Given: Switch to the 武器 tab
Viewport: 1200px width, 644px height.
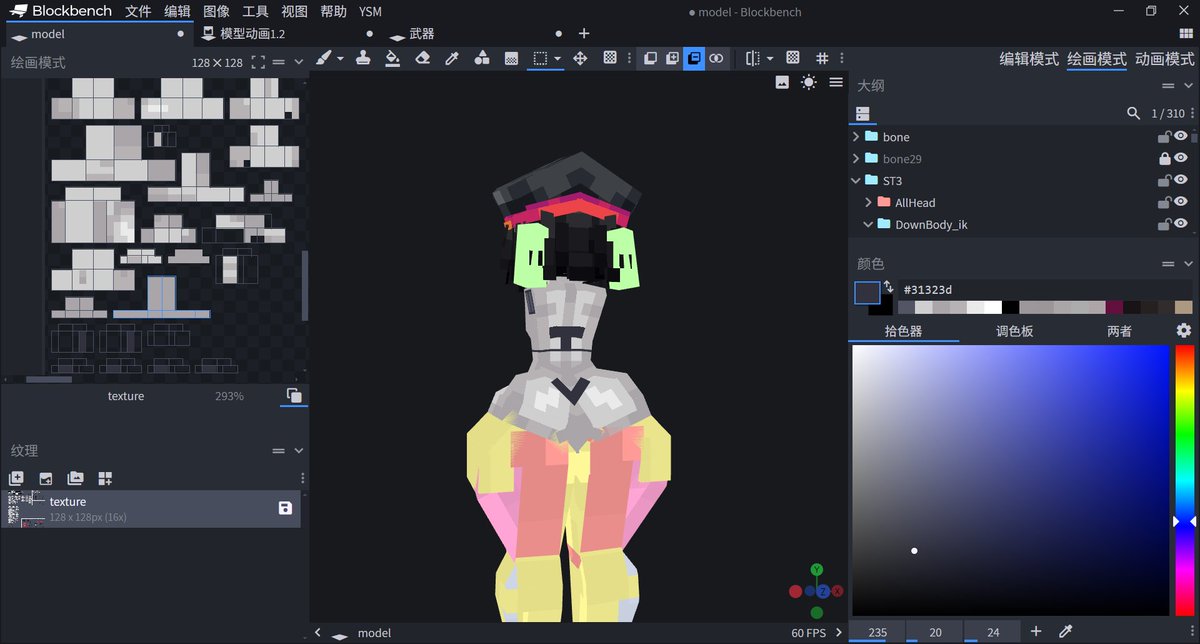Looking at the screenshot, I should [422, 34].
